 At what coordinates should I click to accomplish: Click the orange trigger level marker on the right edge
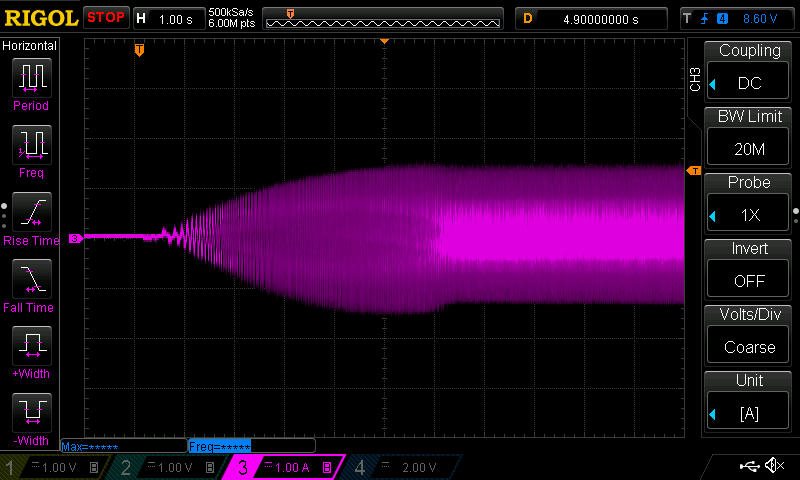pyautogui.click(x=694, y=171)
